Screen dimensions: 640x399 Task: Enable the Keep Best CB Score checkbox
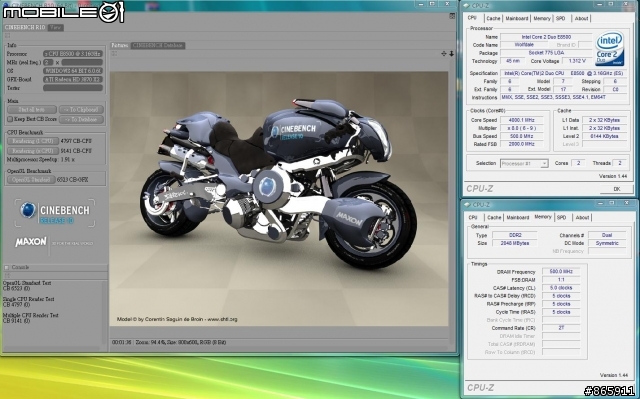pos(10,119)
